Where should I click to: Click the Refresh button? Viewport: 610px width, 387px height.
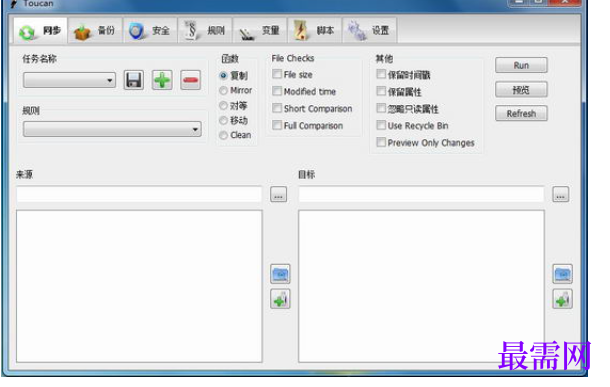point(521,114)
